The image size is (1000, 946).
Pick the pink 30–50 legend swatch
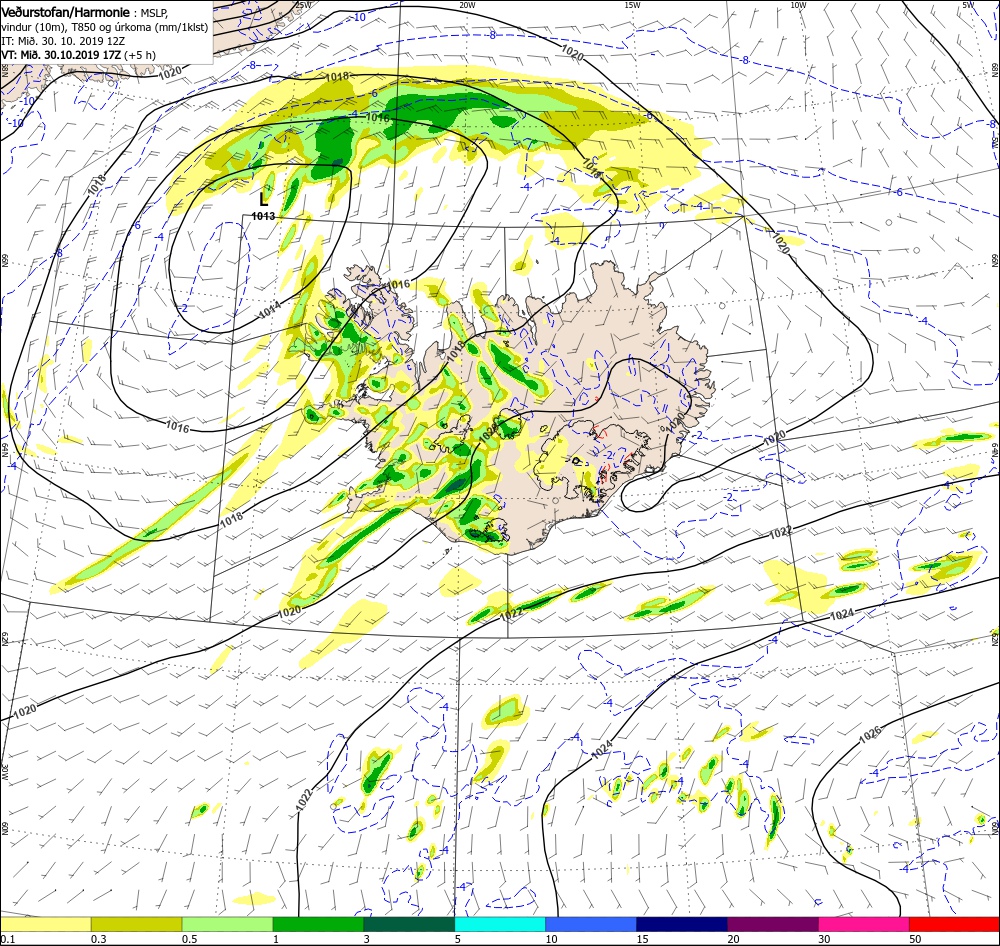click(864, 924)
